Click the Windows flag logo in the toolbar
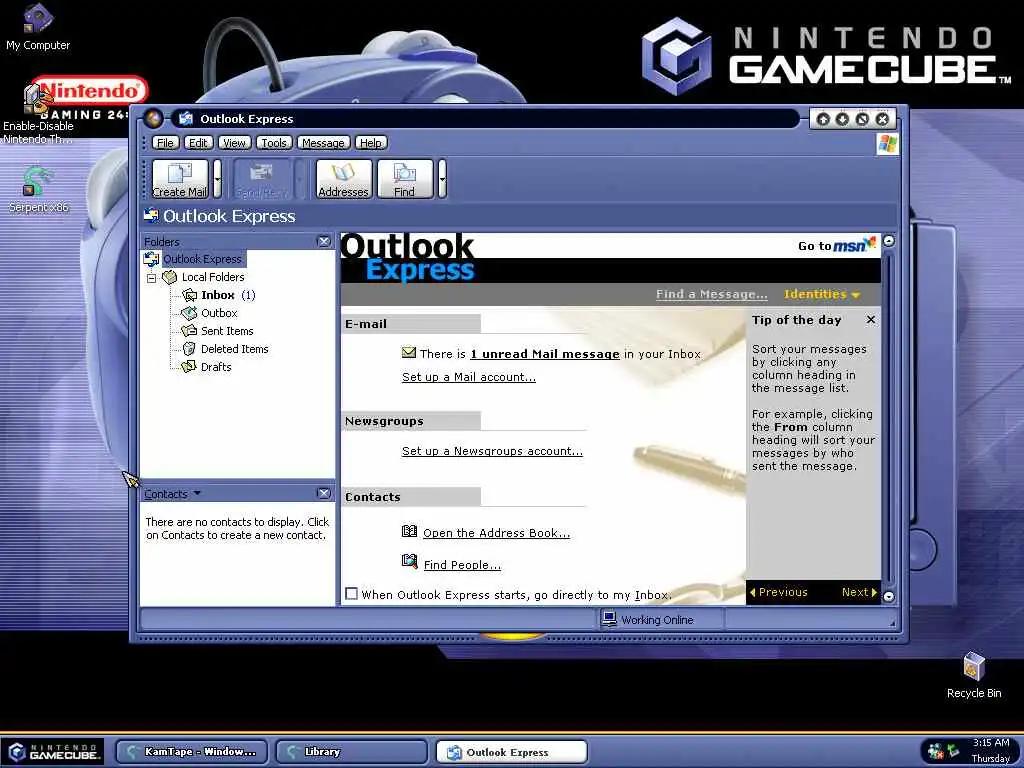 tap(887, 144)
